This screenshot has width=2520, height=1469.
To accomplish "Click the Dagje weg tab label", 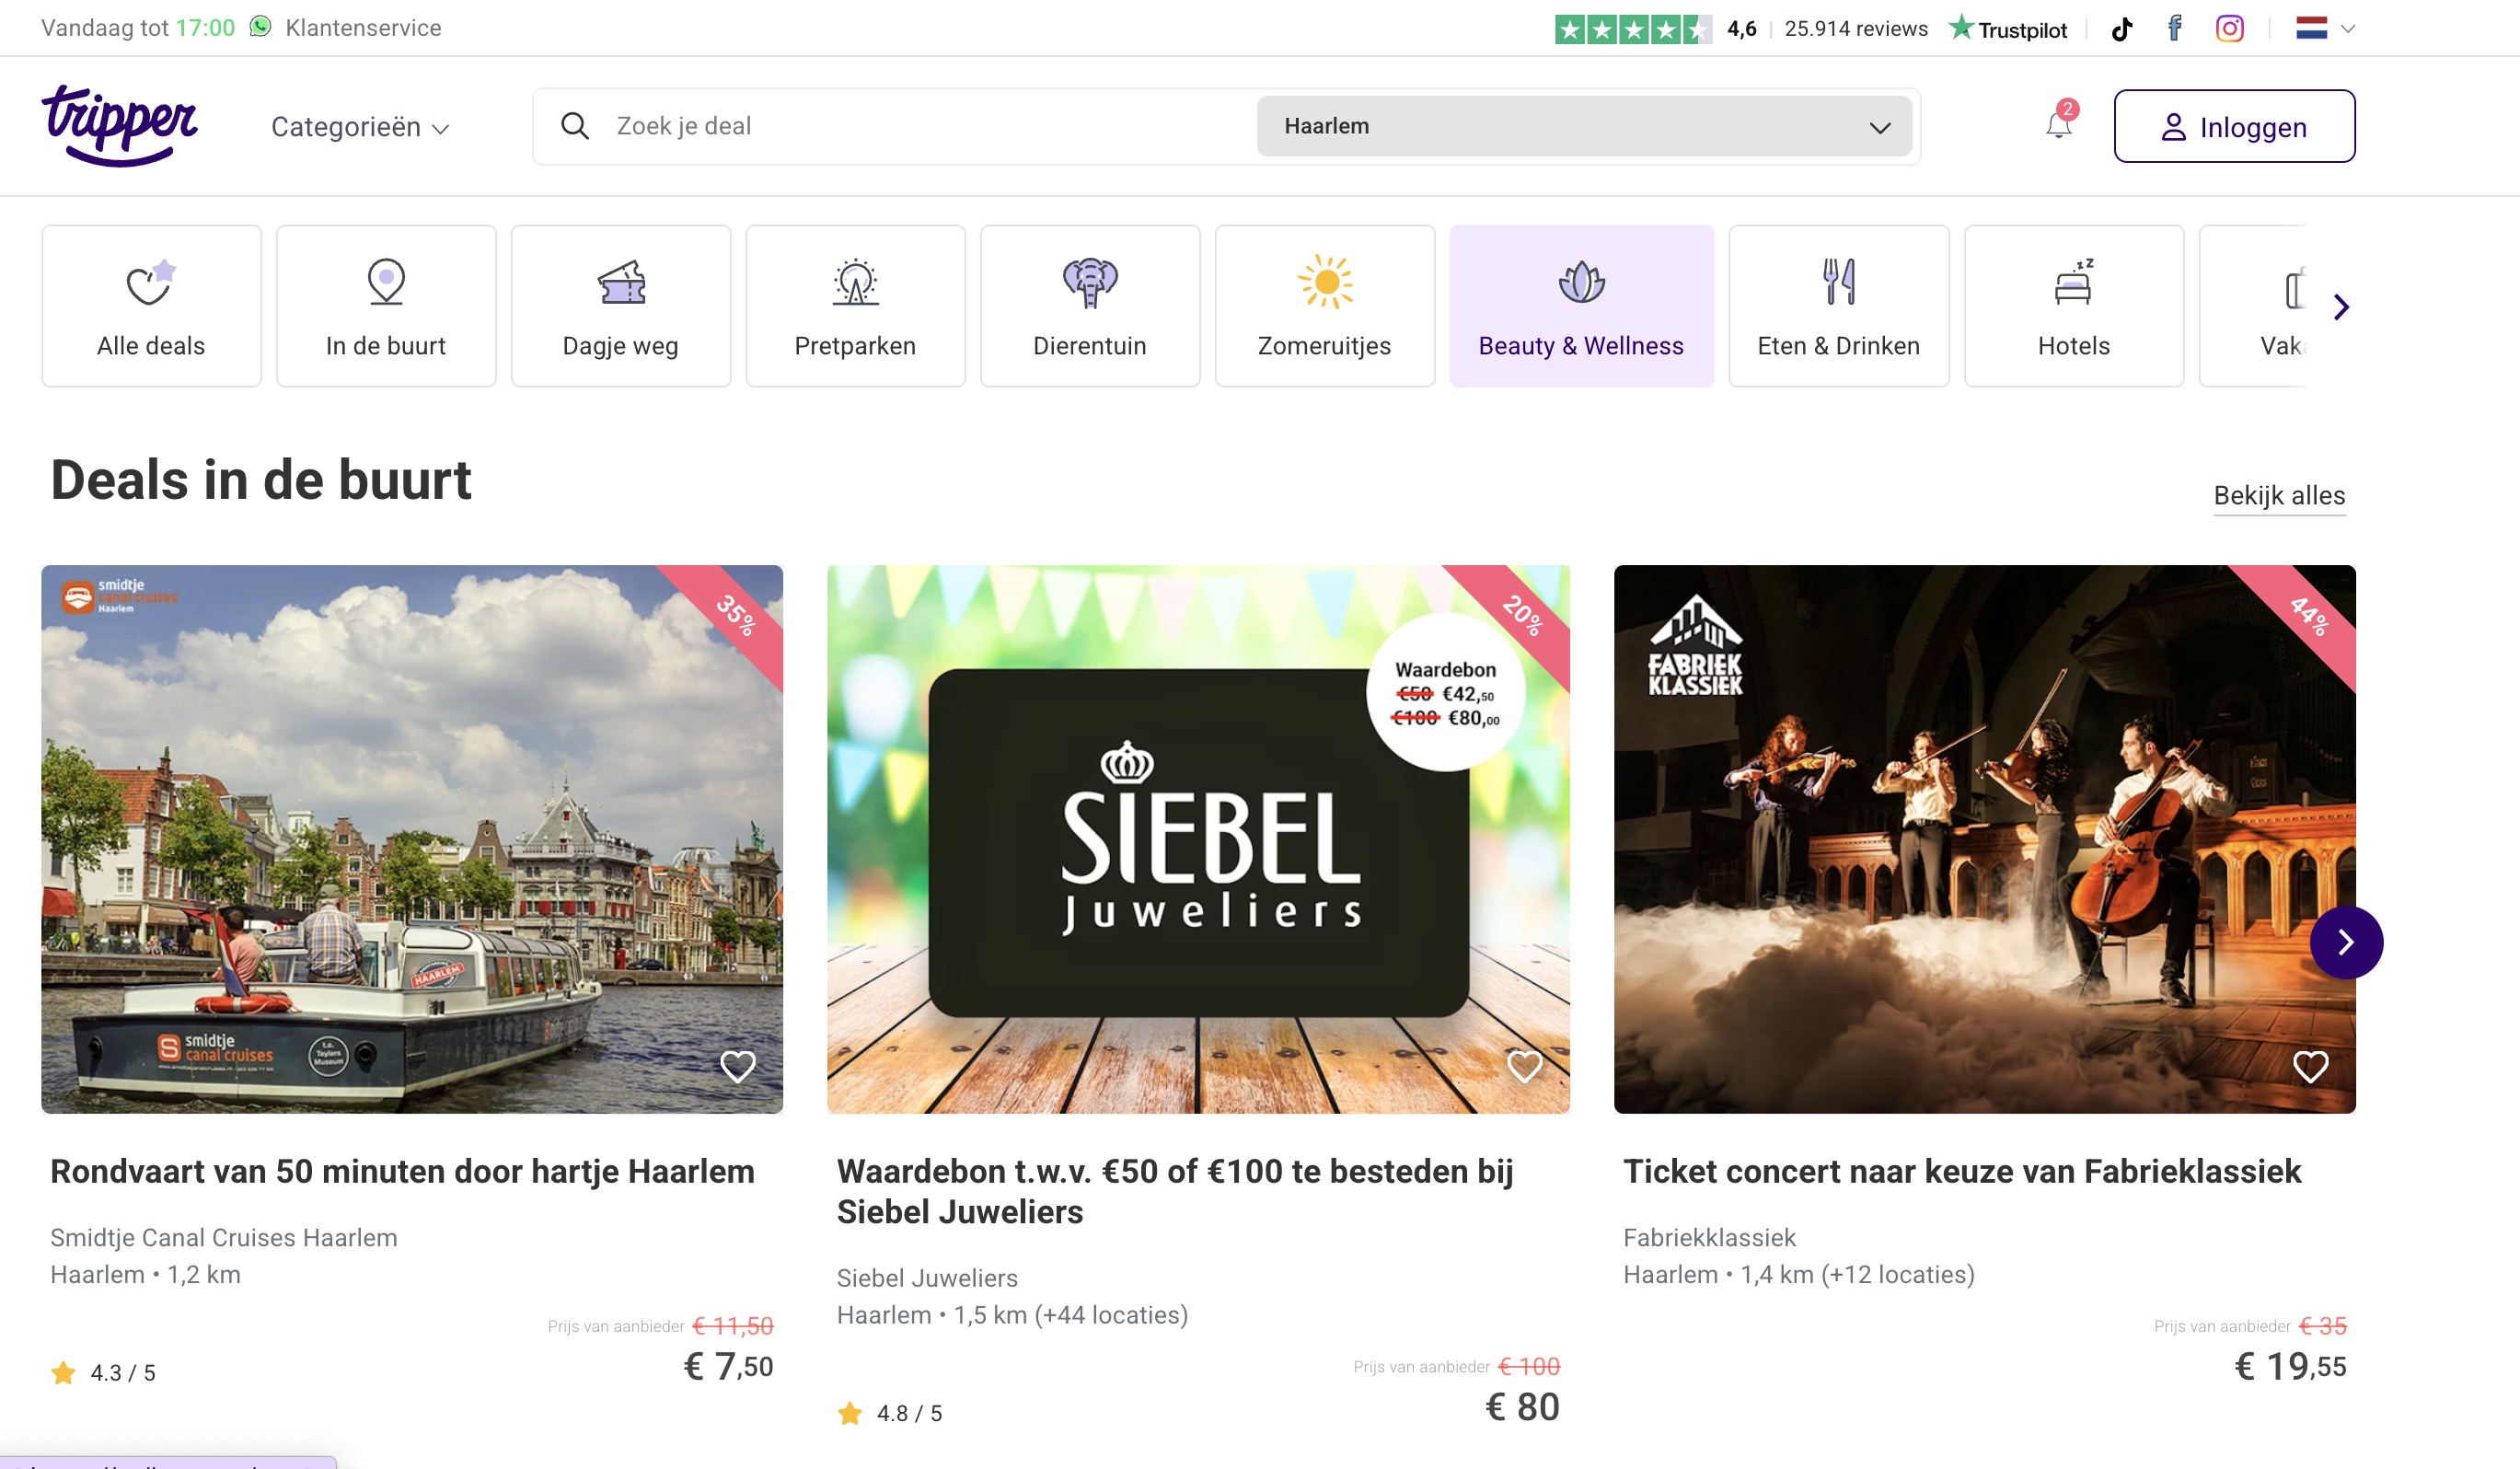I will [x=621, y=346].
